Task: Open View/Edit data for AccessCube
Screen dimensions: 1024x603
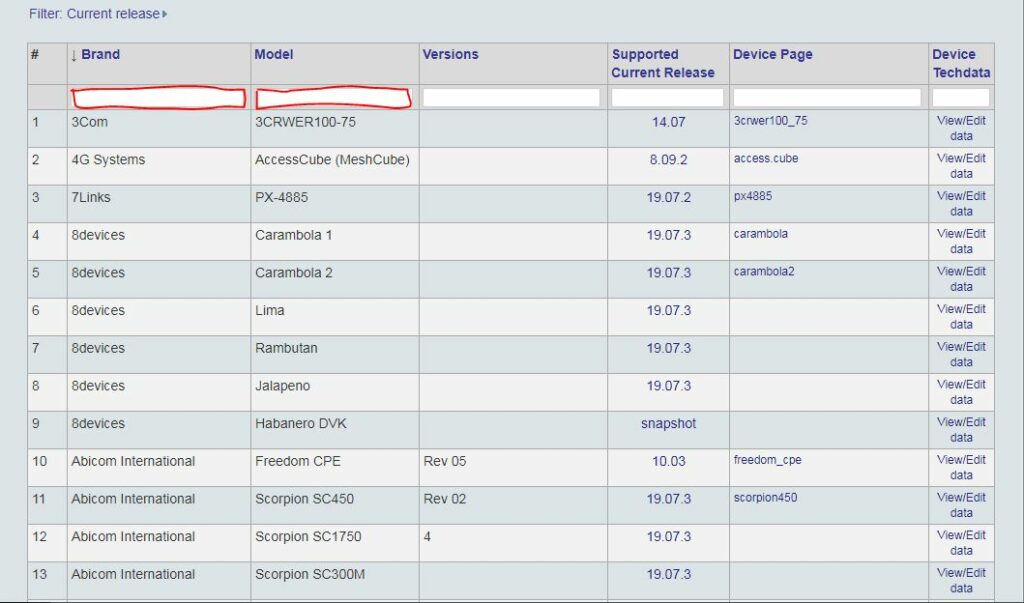Action: point(961,166)
